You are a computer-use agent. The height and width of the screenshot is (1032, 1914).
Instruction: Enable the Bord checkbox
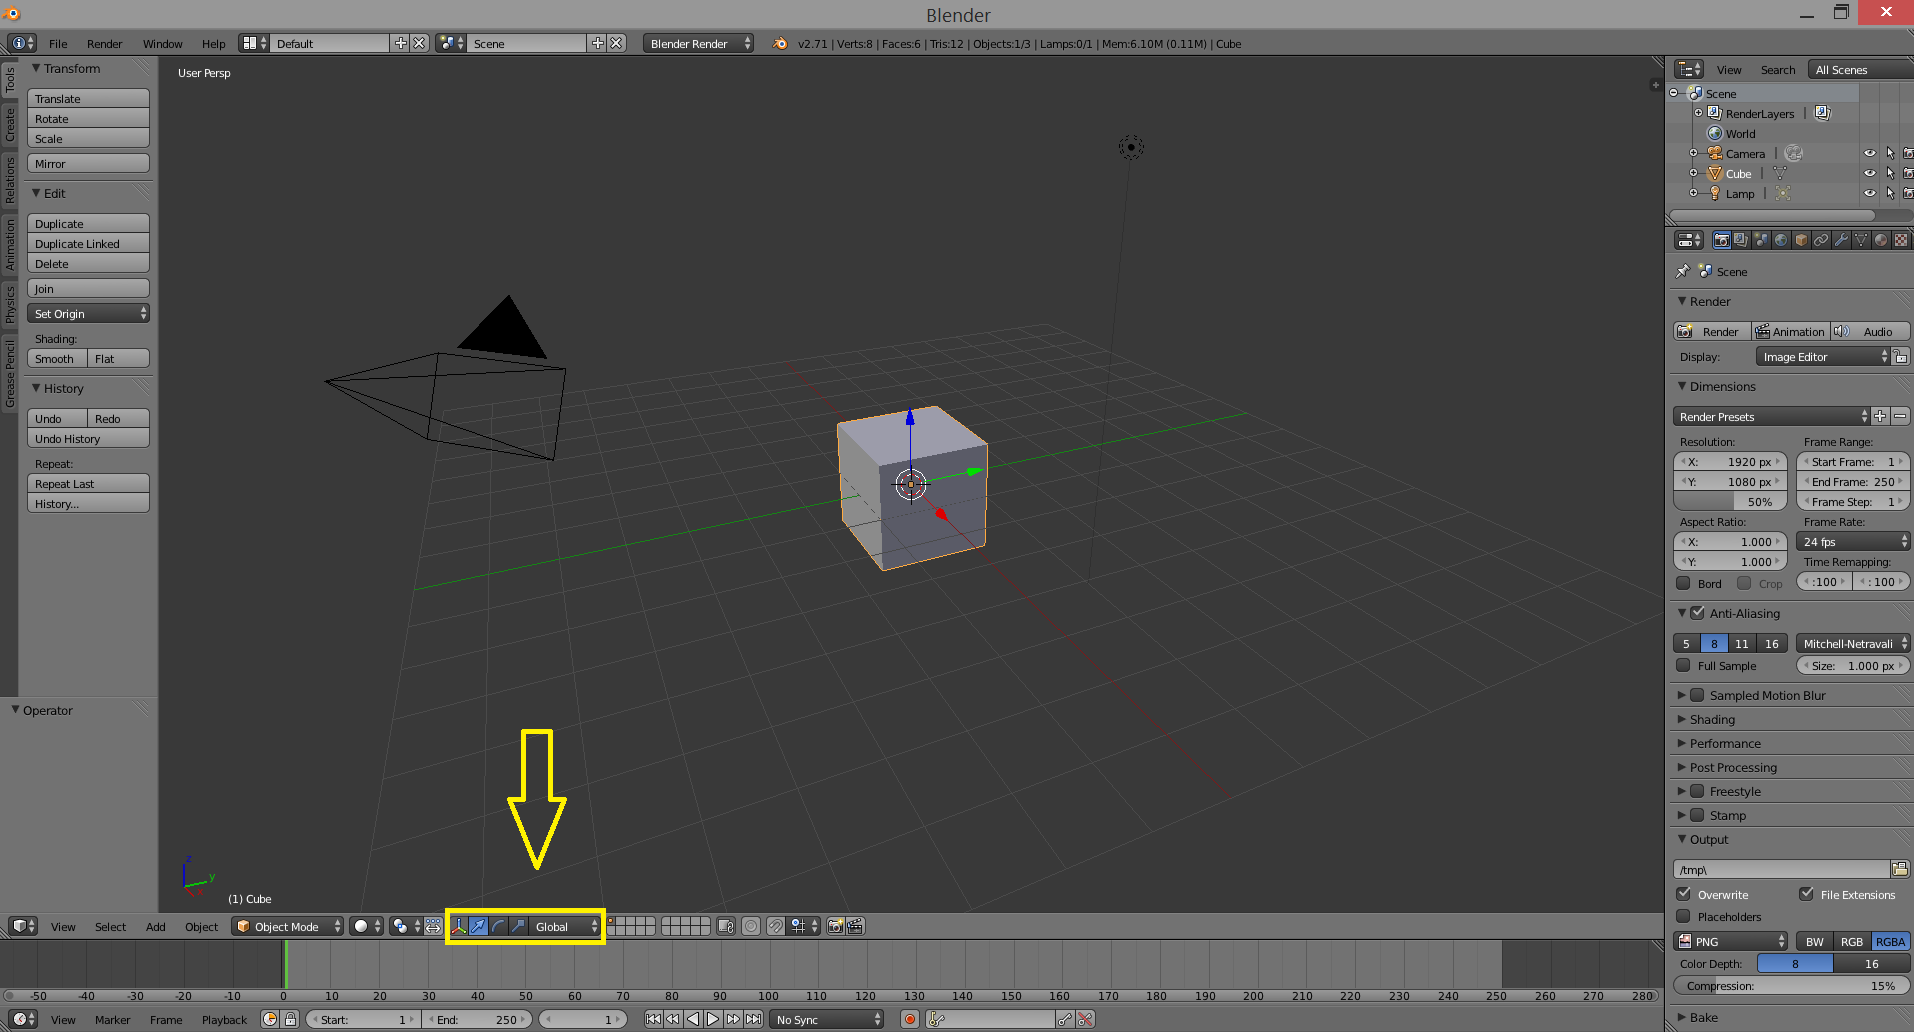[x=1683, y=583]
